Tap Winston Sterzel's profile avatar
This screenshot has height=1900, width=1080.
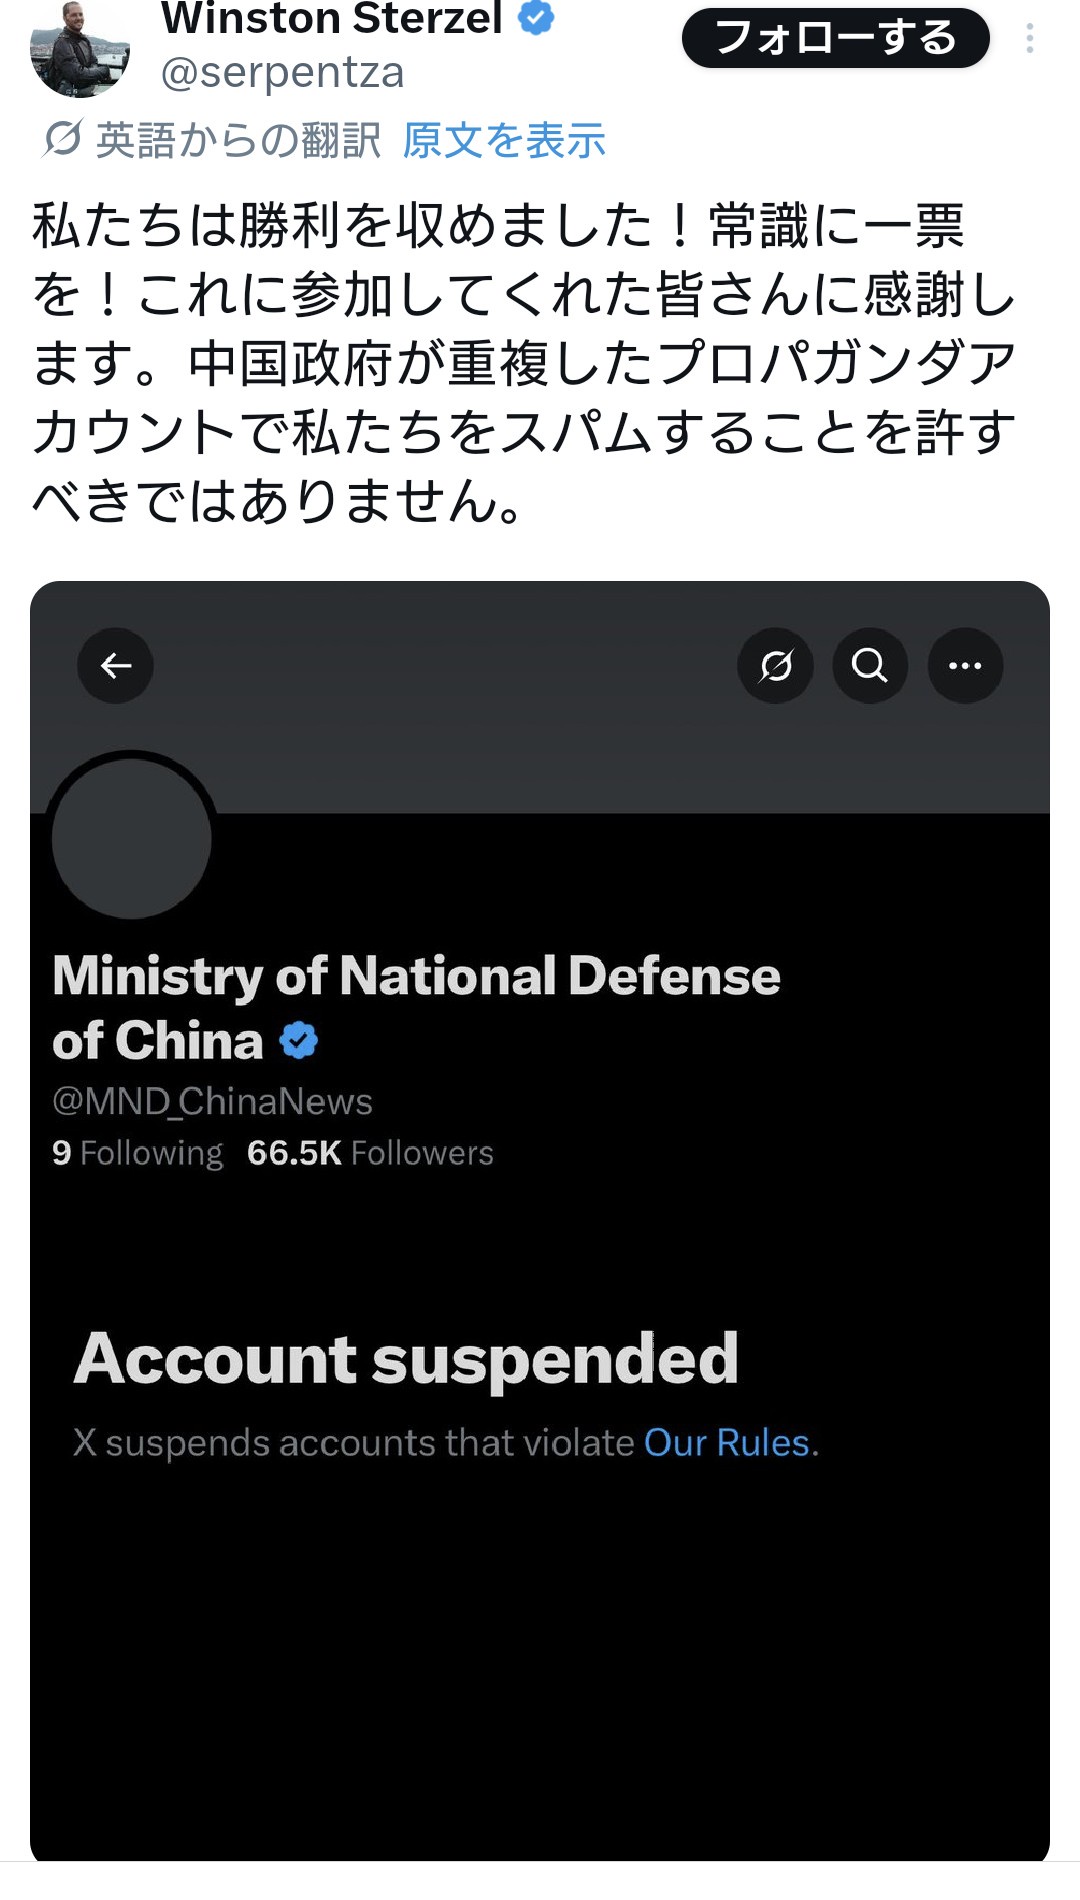(80, 52)
